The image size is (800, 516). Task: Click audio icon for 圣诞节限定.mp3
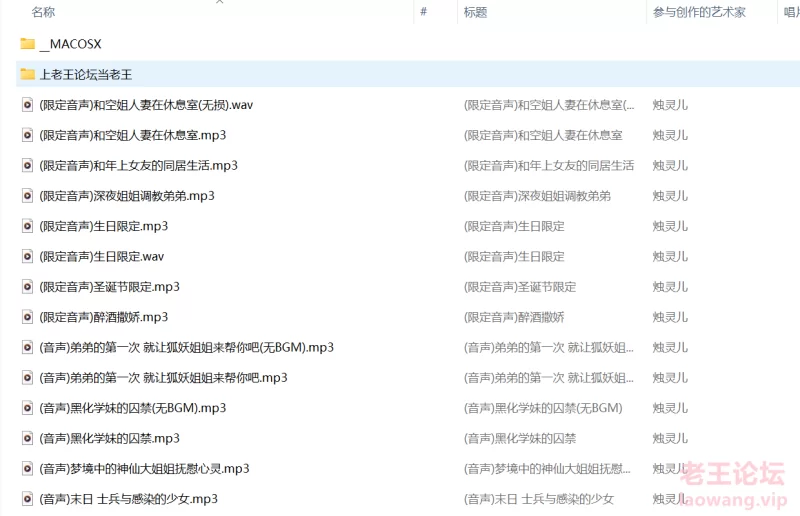(x=28, y=287)
